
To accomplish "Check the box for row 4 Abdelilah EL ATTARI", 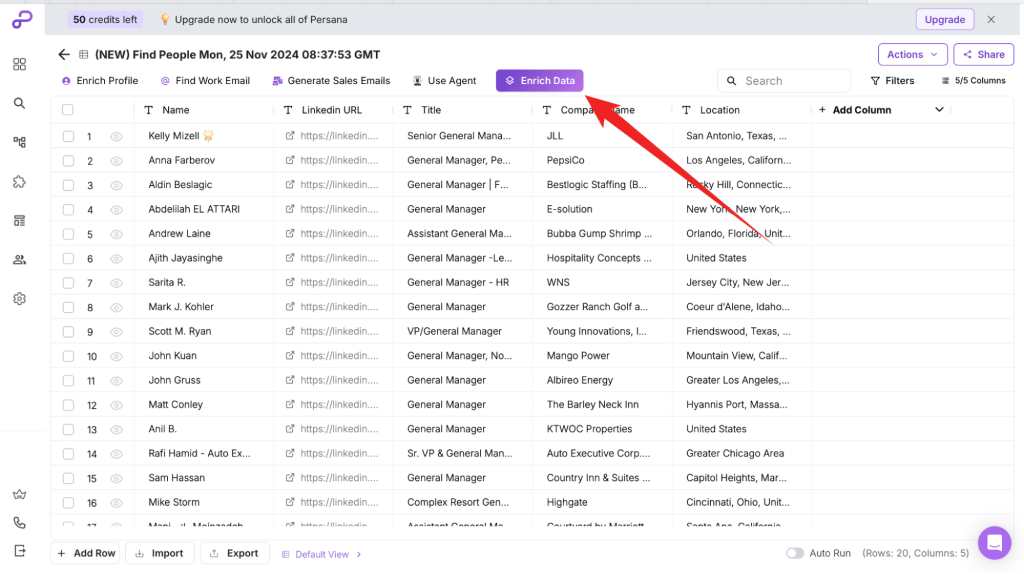I will coord(68,210).
